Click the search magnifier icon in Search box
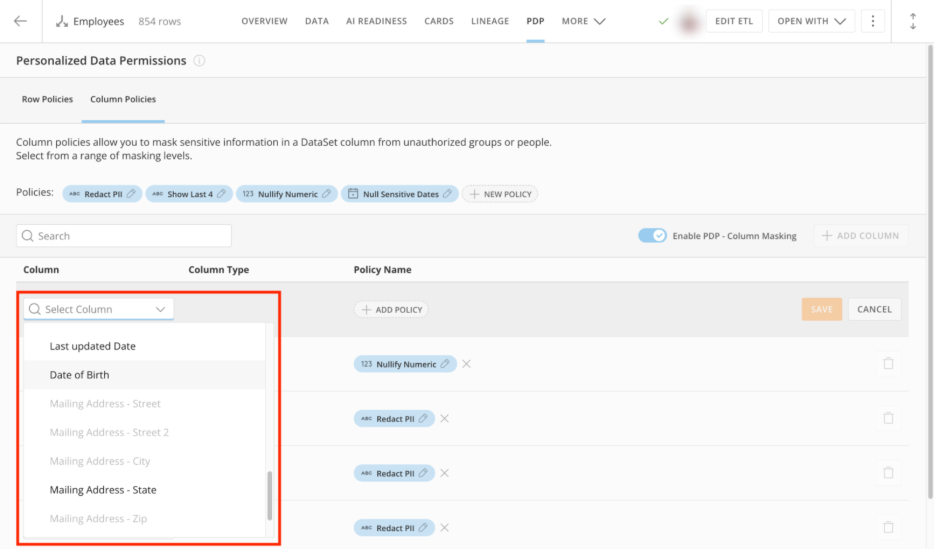Screen dimensions: 936x549 pos(27,236)
